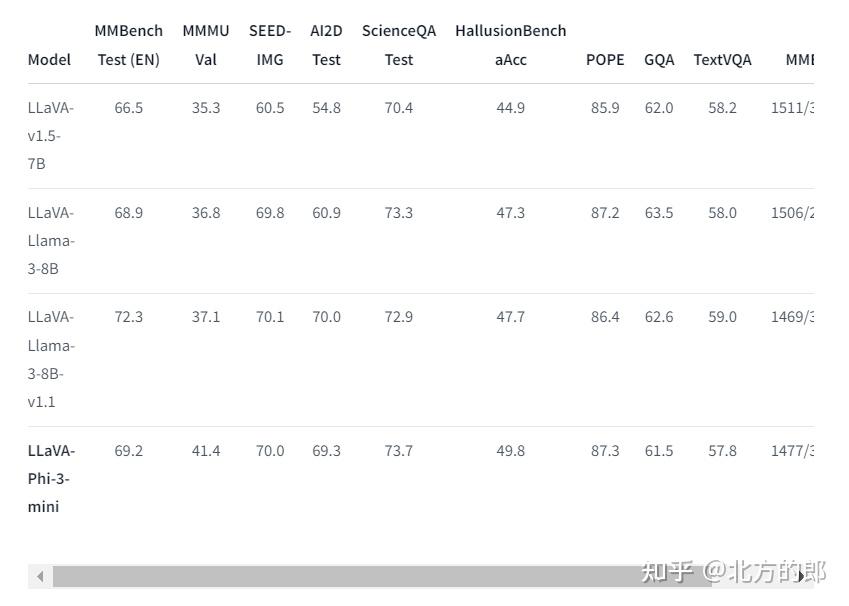
Task: Click the LLaVA-v1.5-7B model name
Action: [x=50, y=135]
